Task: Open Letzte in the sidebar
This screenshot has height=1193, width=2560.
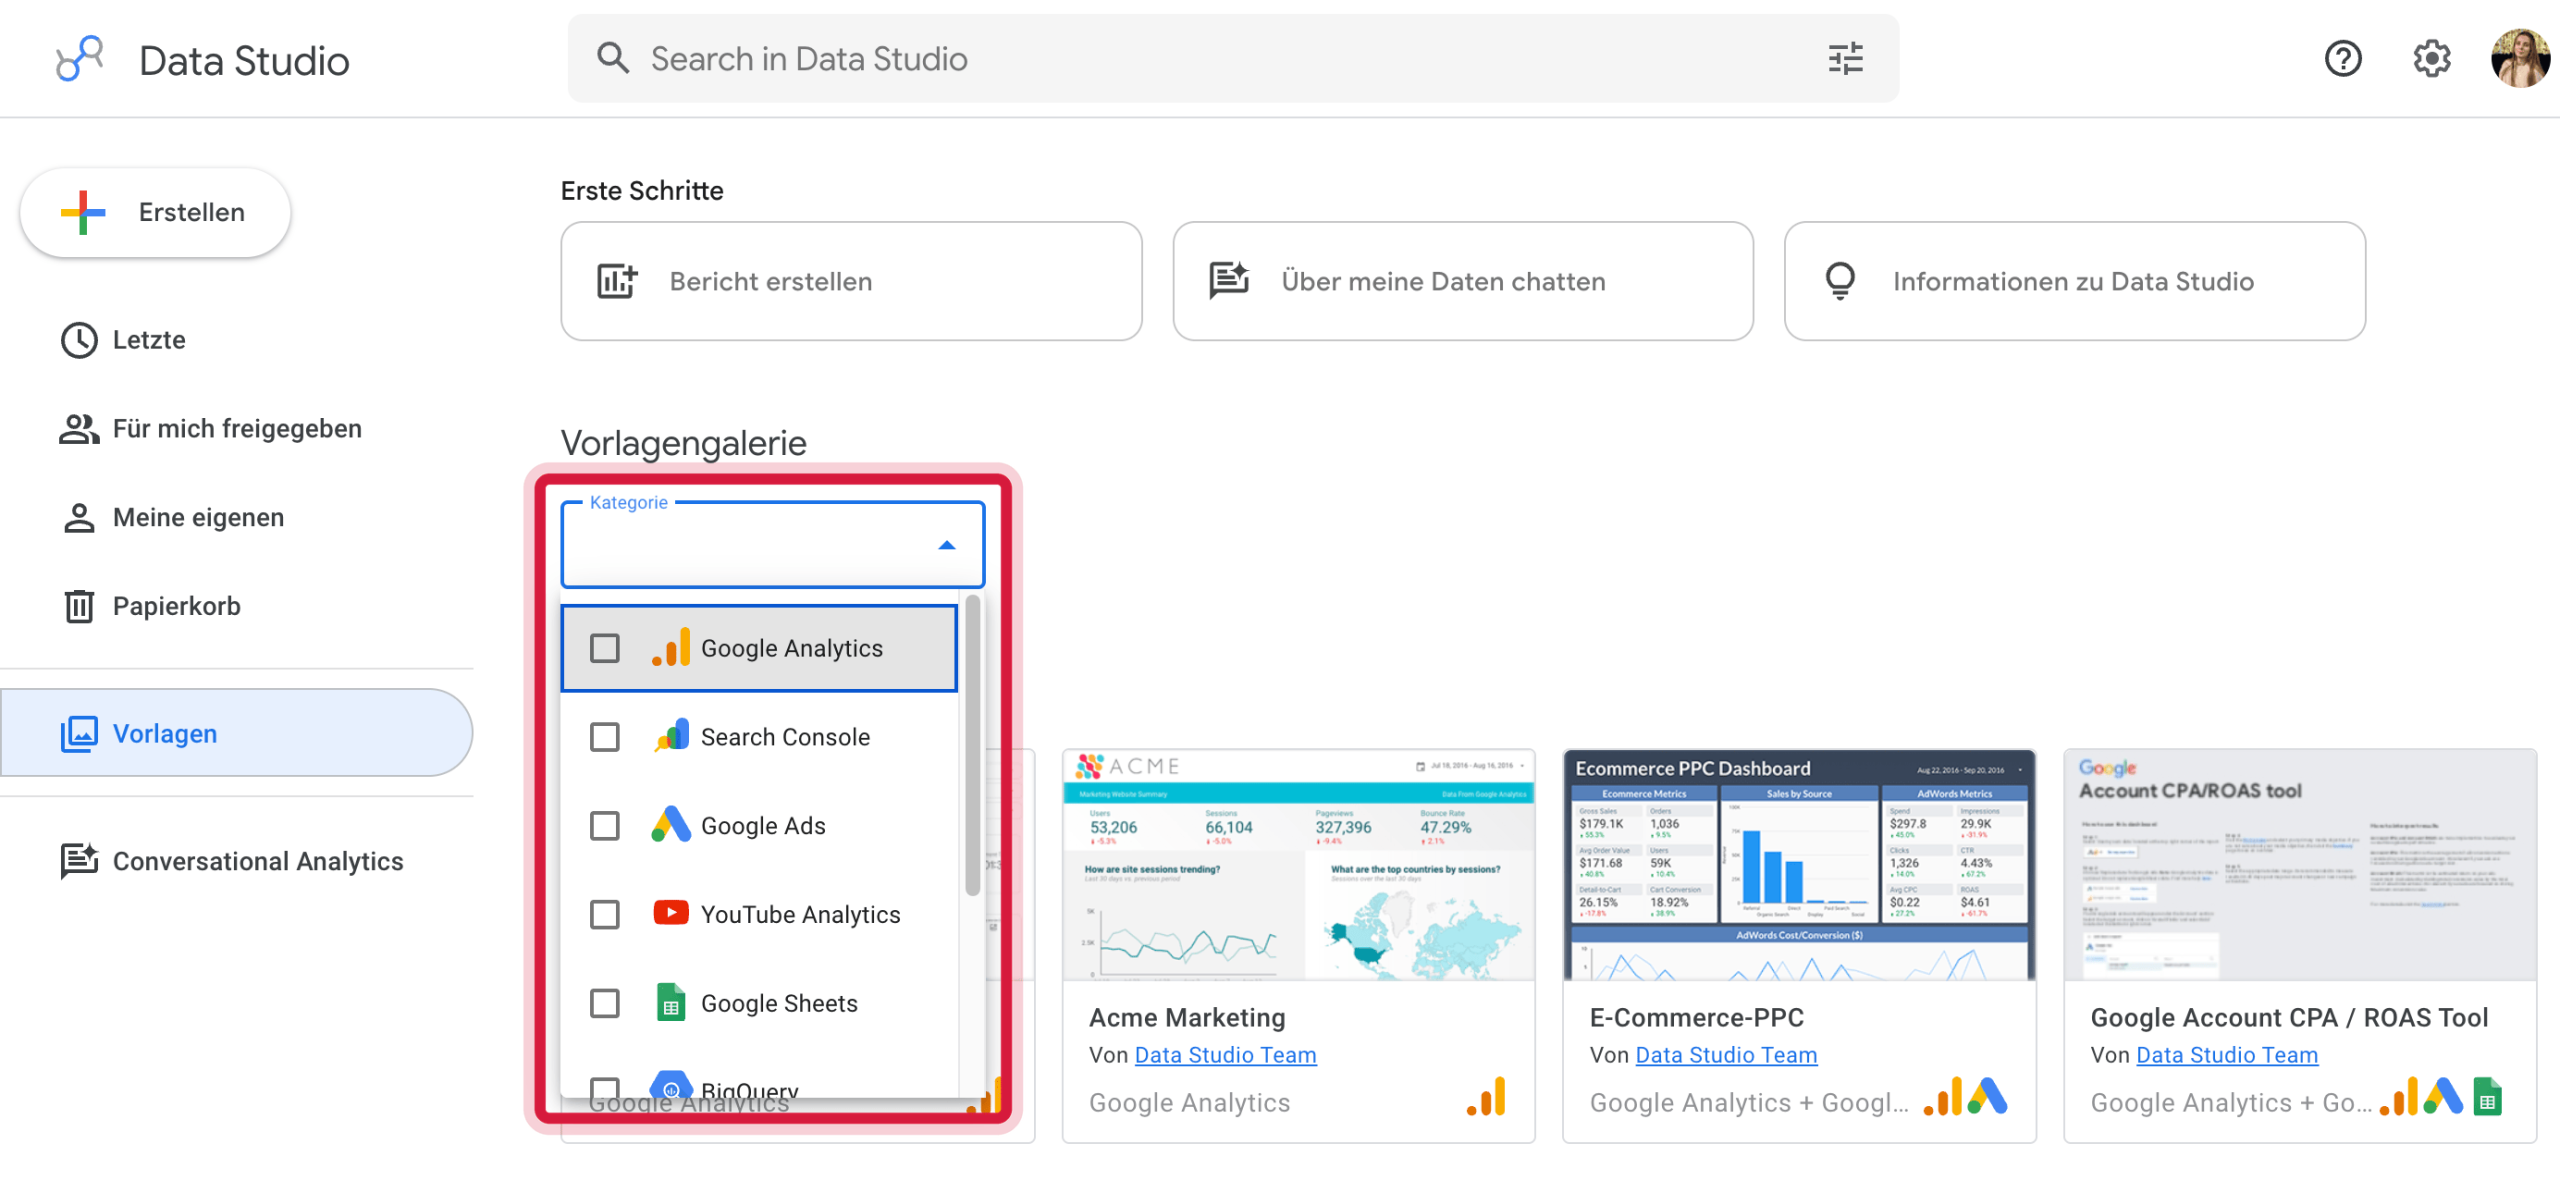Action: point(236,340)
